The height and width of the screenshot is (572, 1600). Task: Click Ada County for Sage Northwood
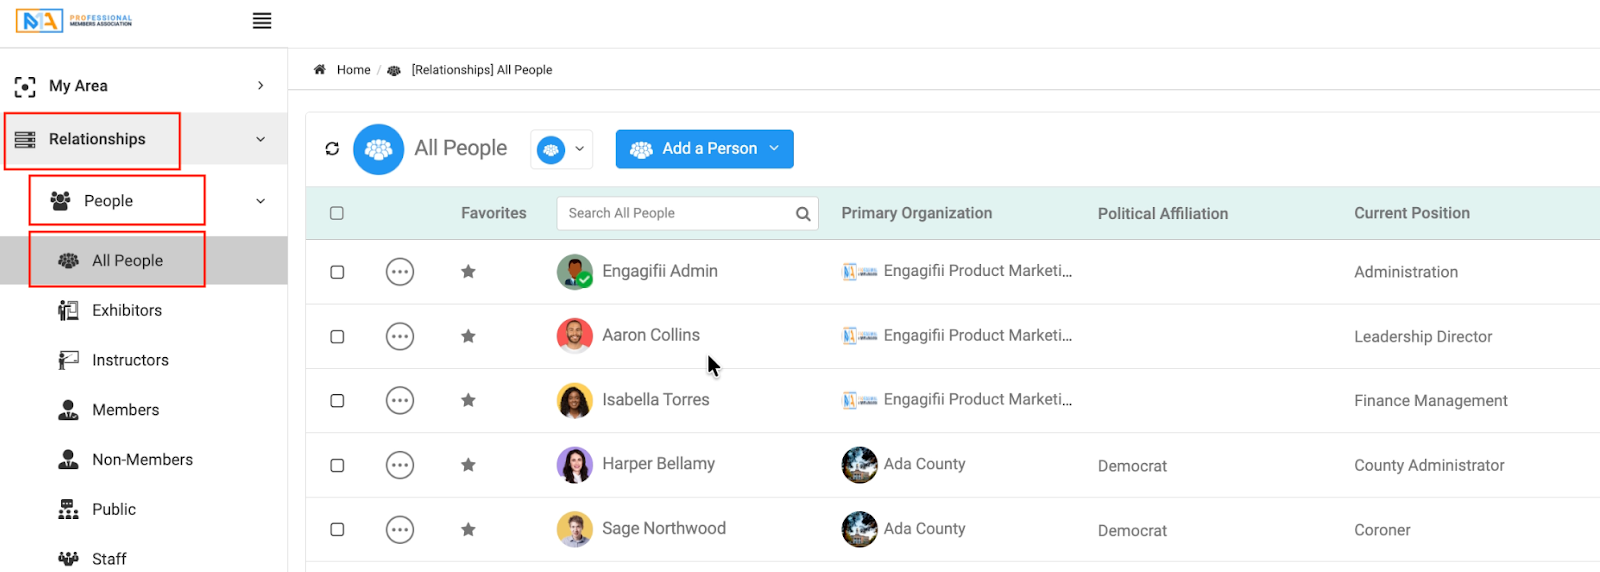[924, 529]
